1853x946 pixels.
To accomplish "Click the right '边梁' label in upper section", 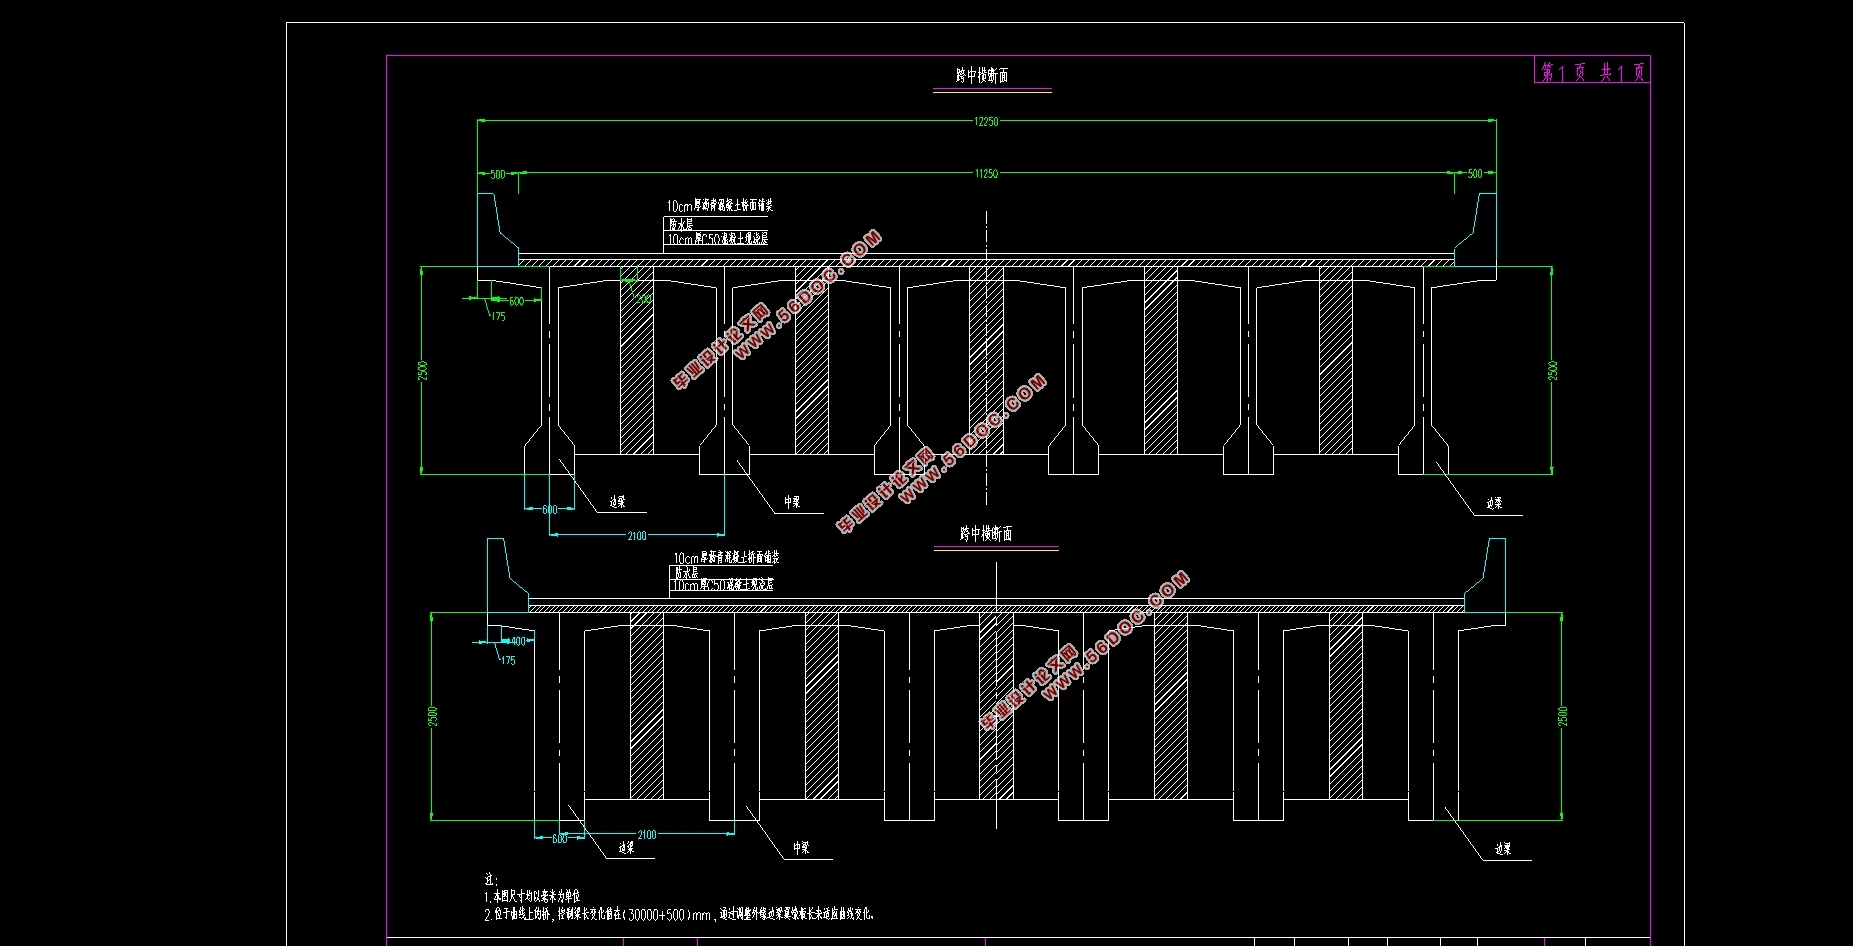I will click(1494, 503).
